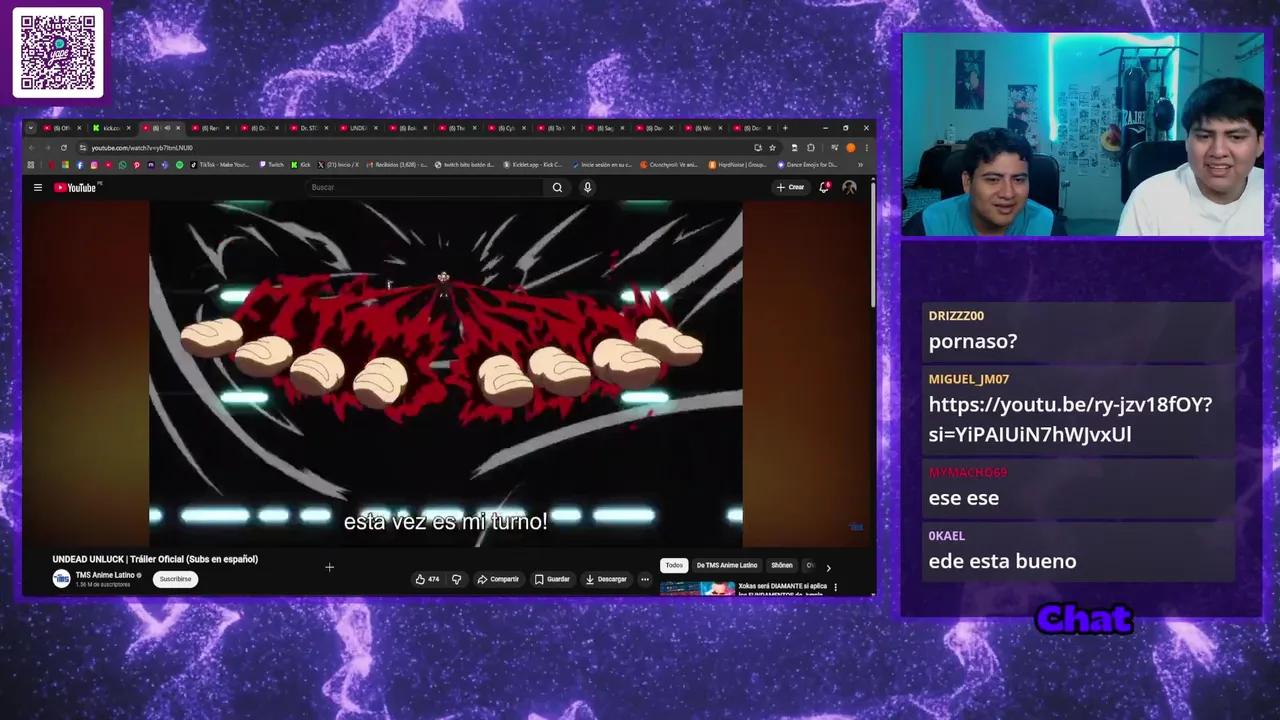Open the Kickletapp bookmark
The width and height of the screenshot is (1280, 720).
pos(533,165)
